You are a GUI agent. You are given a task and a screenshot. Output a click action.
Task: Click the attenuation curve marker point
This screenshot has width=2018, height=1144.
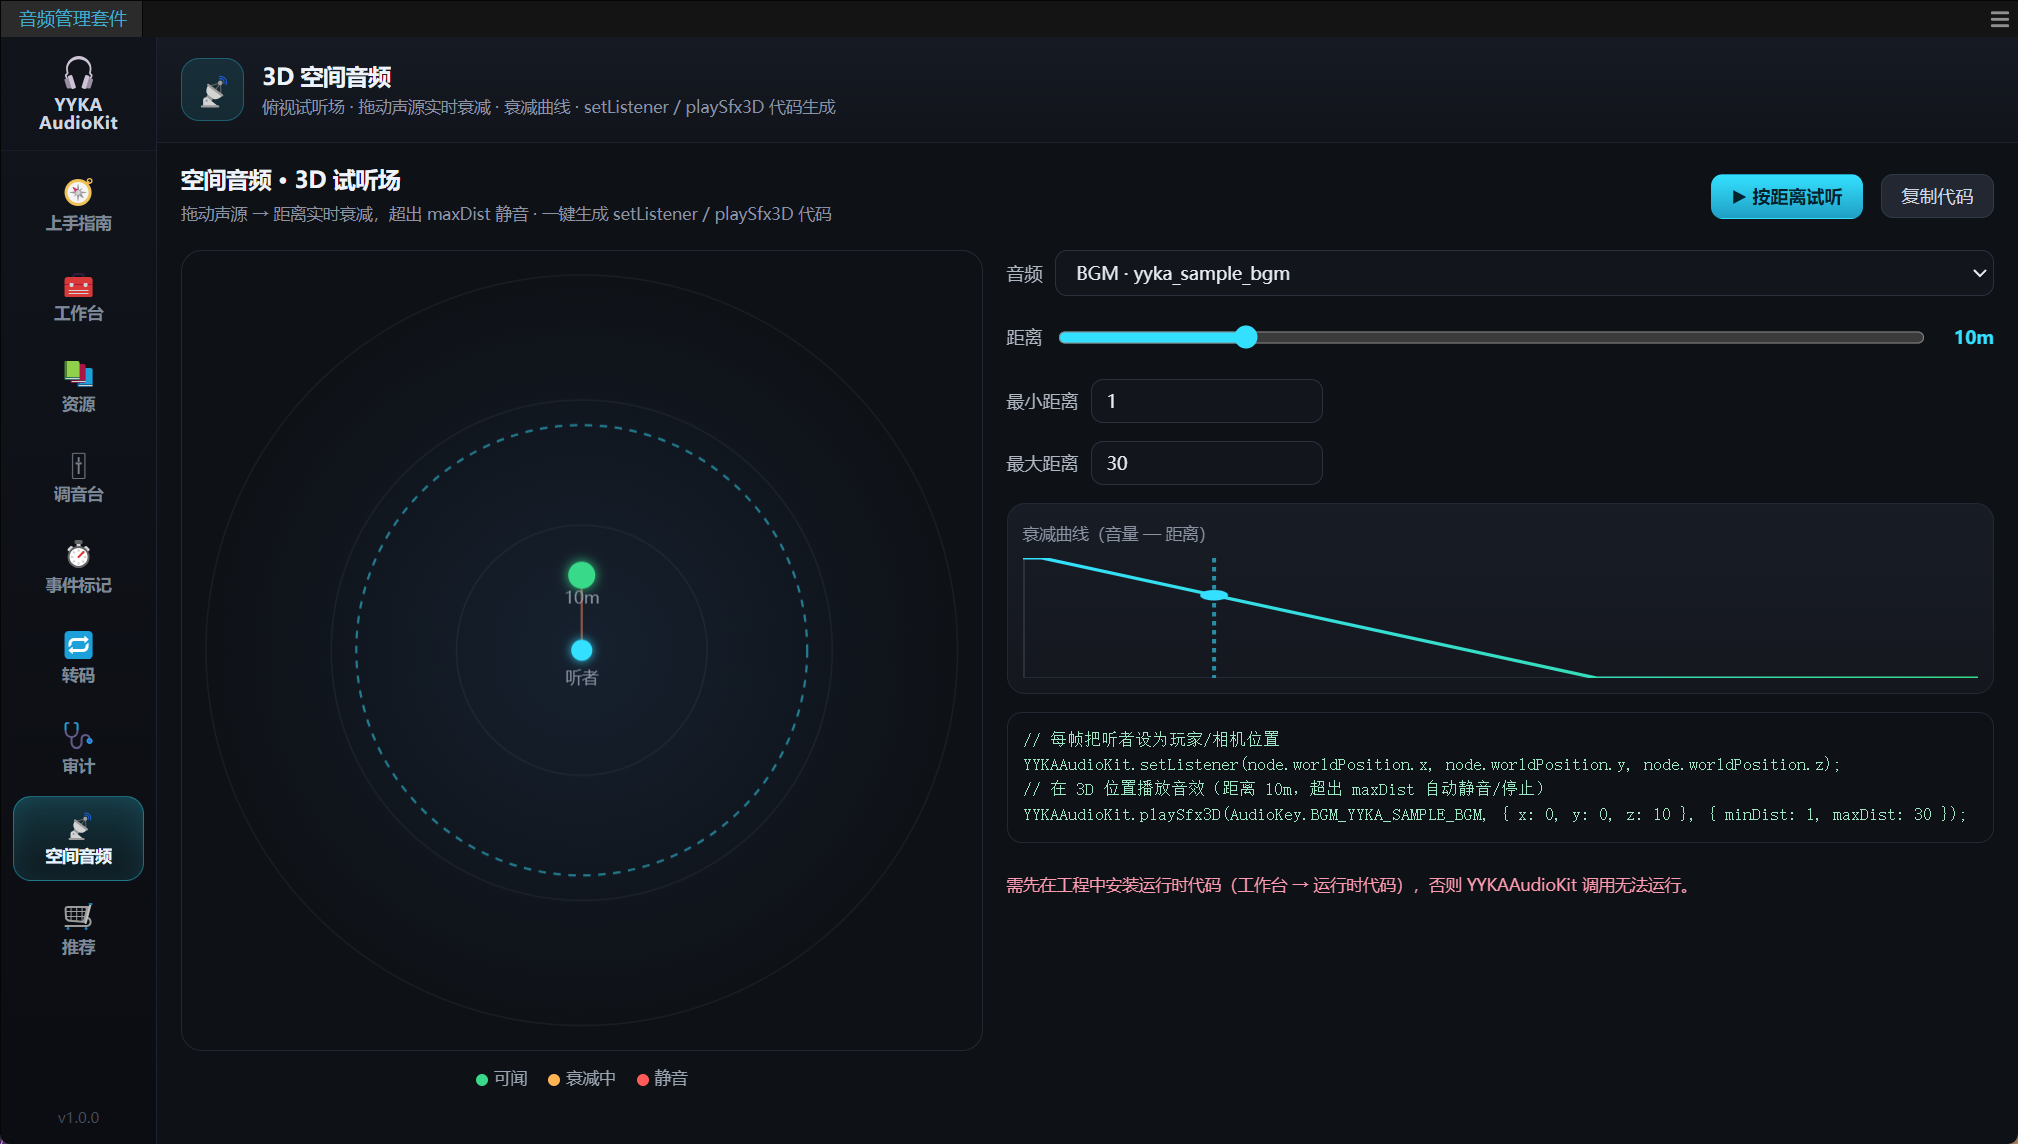(1214, 595)
